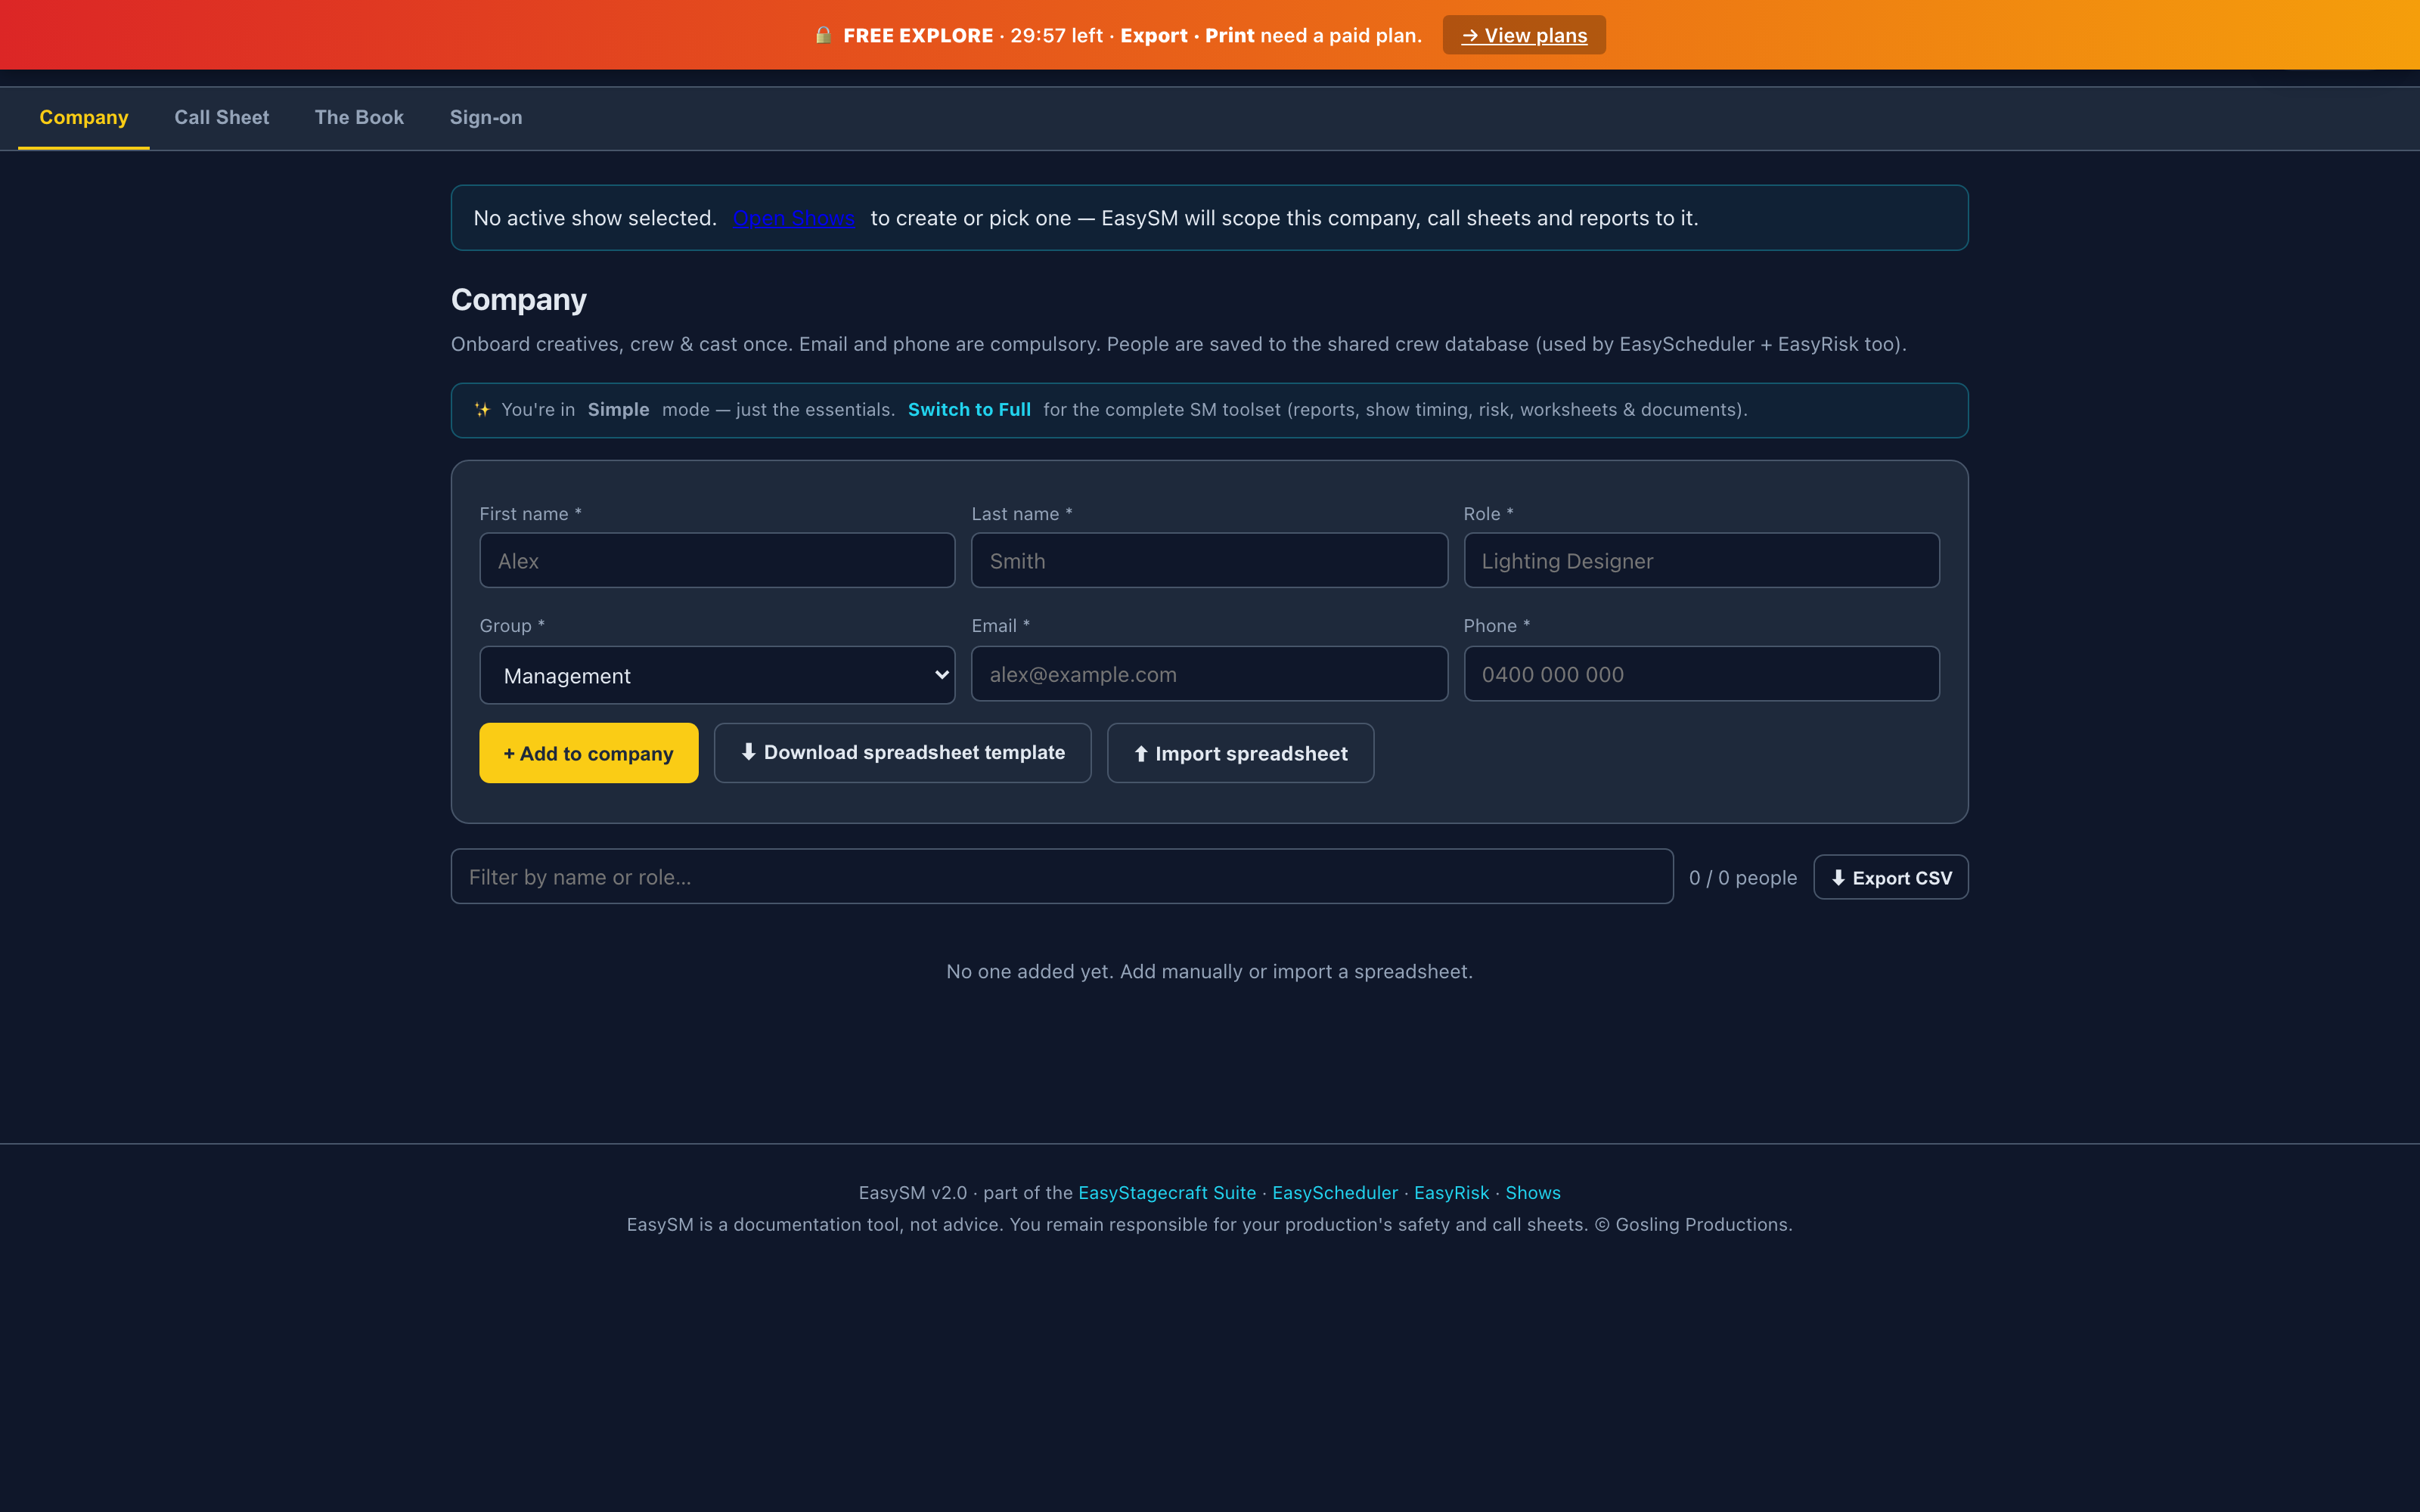
Task: Click the Export CSV button
Action: (x=1891, y=877)
